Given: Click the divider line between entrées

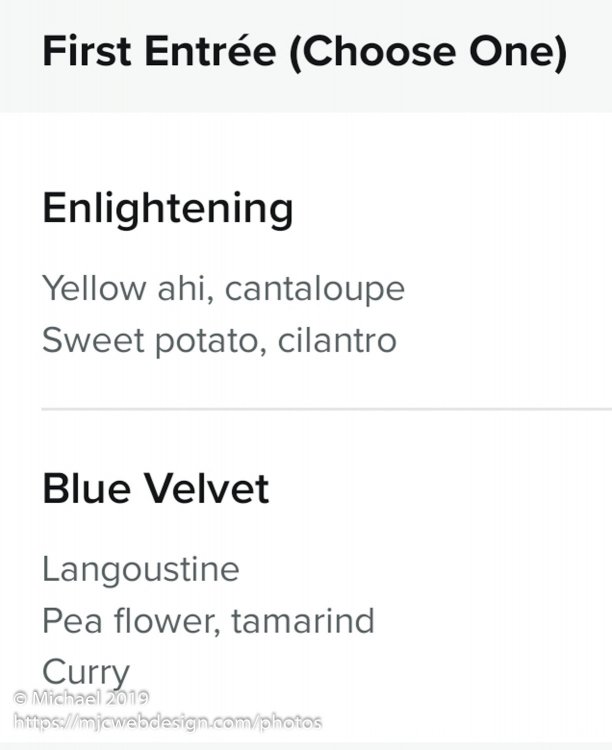Looking at the screenshot, I should click(326, 409).
